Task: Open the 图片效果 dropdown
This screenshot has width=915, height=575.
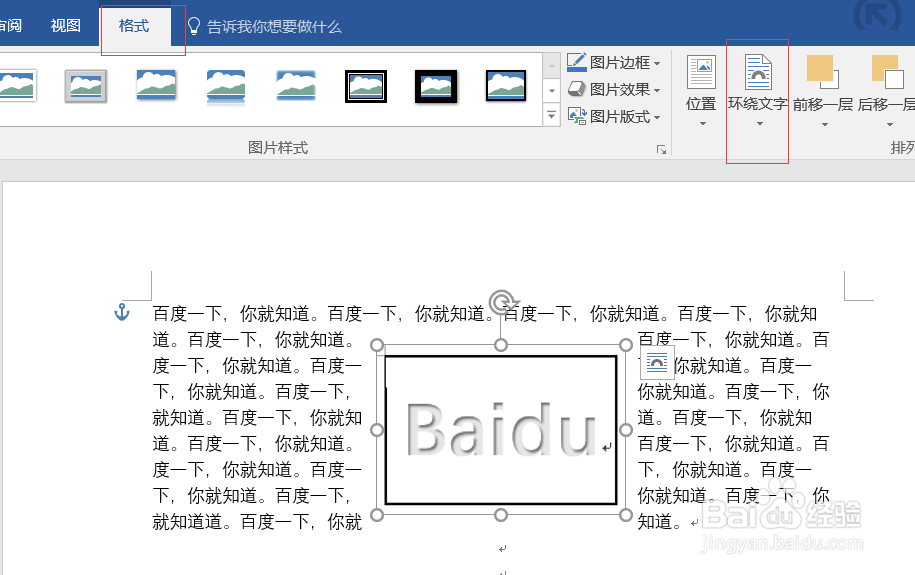Action: pos(614,89)
